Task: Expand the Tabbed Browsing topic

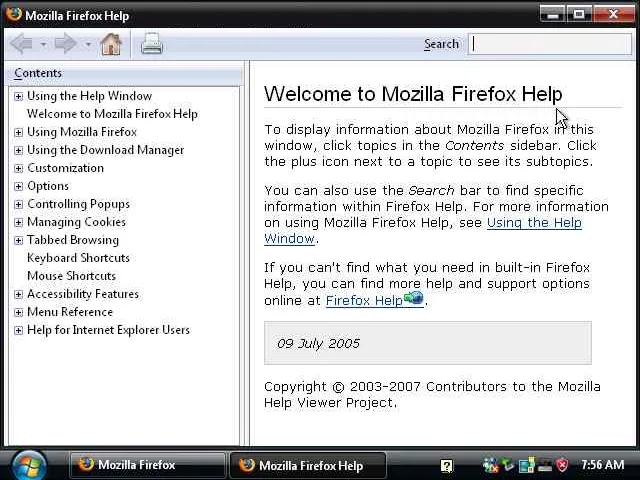Action: pos(18,240)
